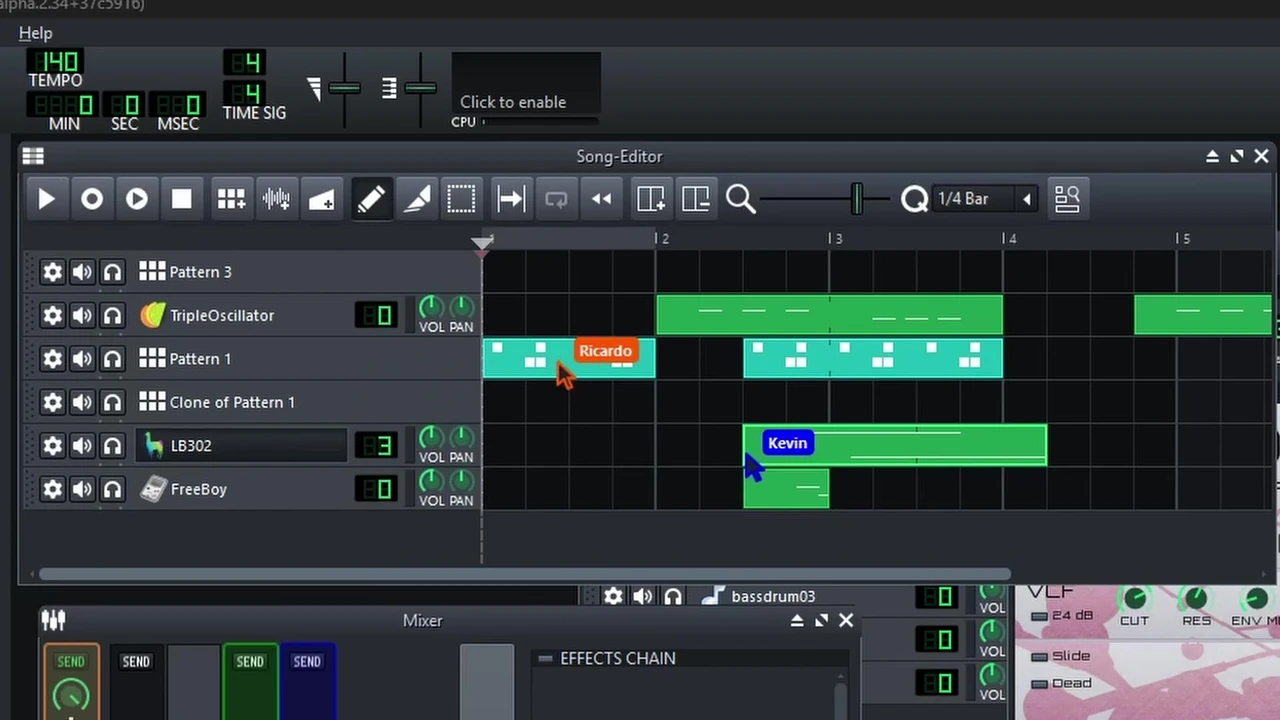Start song playback with the Play button
This screenshot has width=1280, height=720.
pyautogui.click(x=46, y=199)
